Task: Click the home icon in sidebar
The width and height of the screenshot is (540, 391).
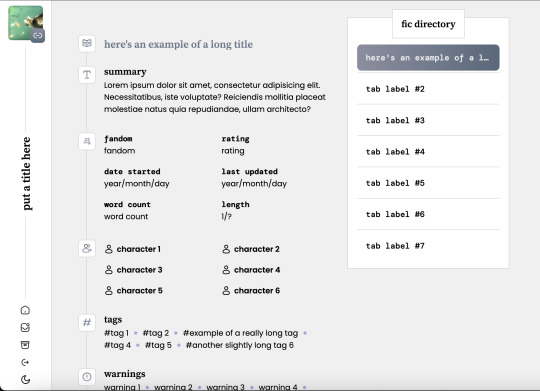Action: [25, 310]
